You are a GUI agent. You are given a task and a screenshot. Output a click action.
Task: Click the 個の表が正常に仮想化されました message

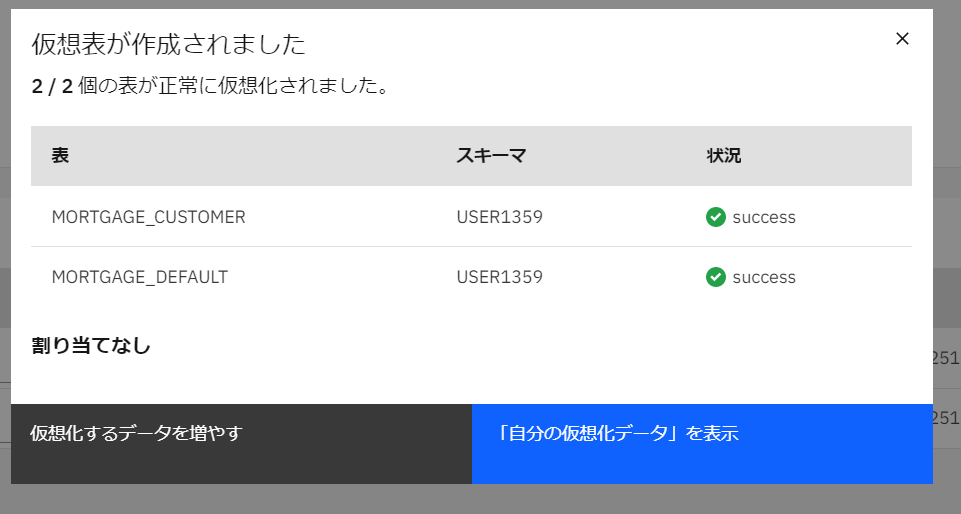coord(234,86)
